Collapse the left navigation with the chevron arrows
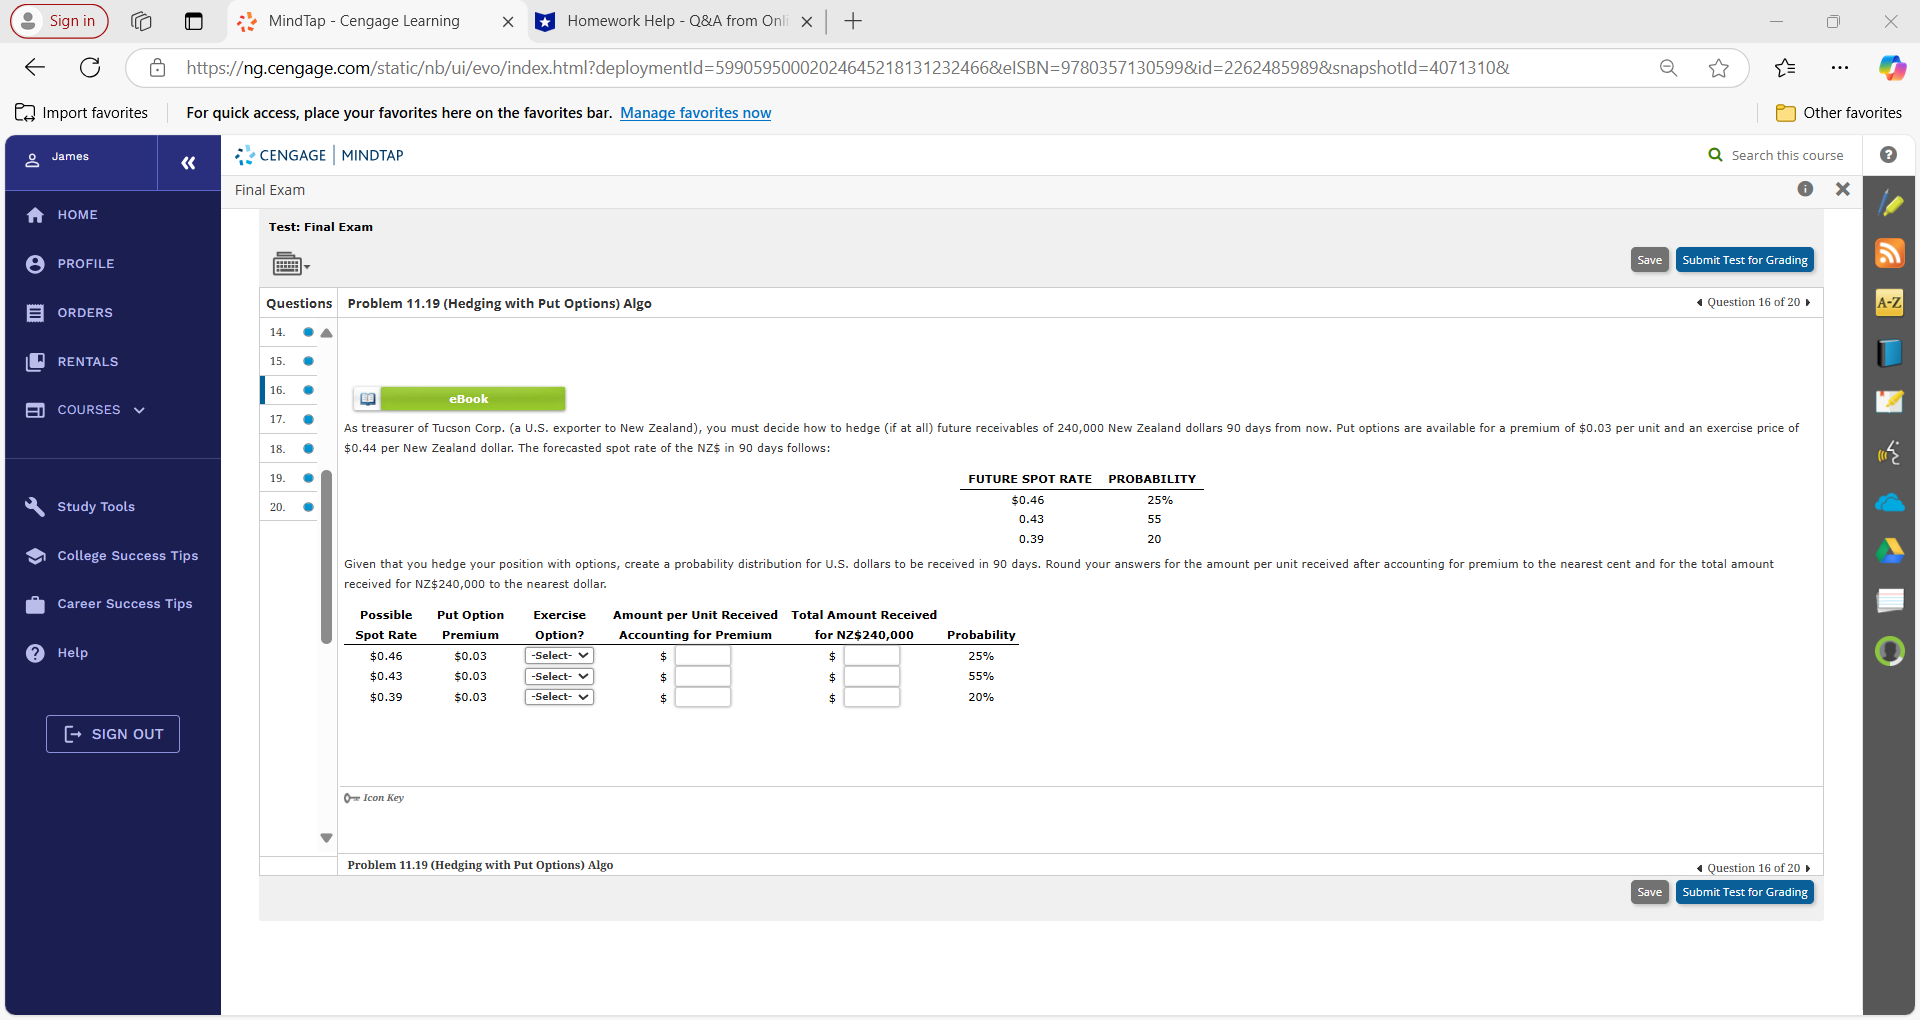 (x=188, y=162)
